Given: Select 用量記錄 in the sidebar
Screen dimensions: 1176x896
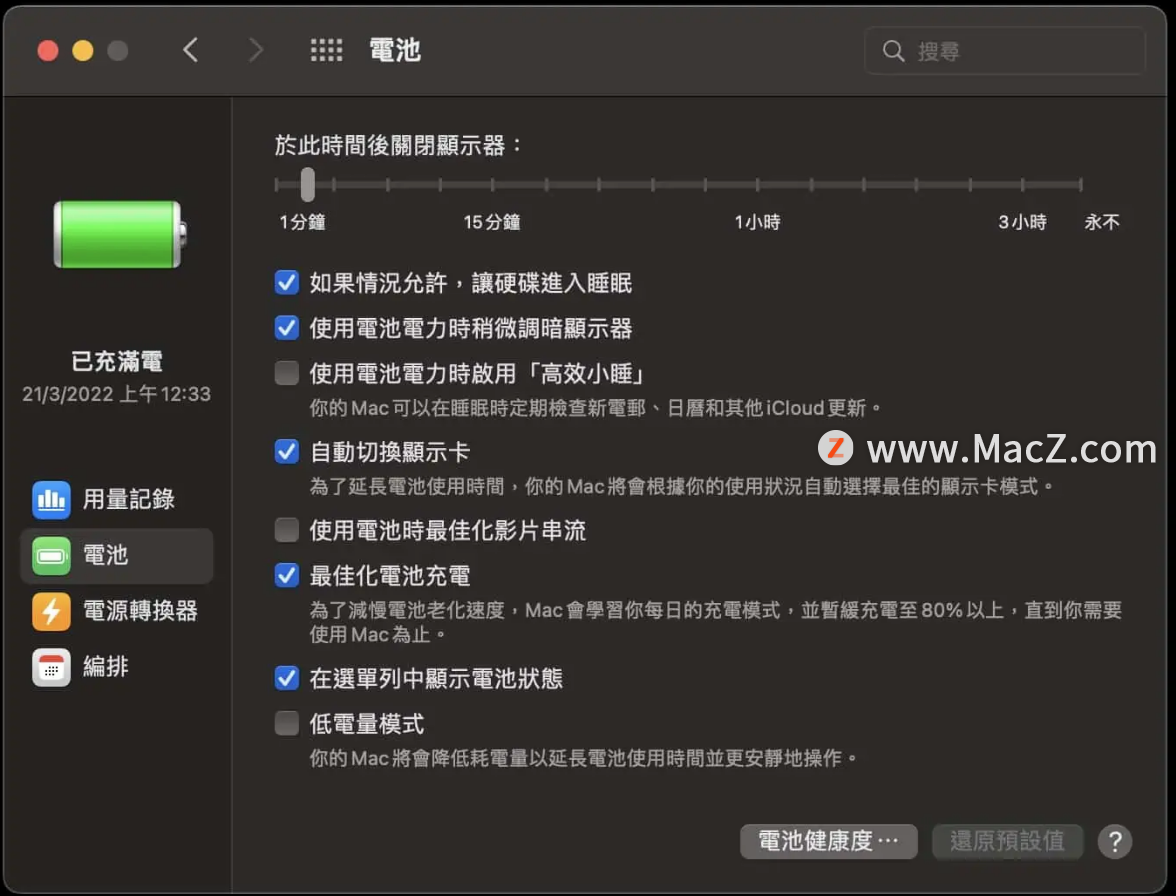Looking at the screenshot, I should (x=116, y=499).
